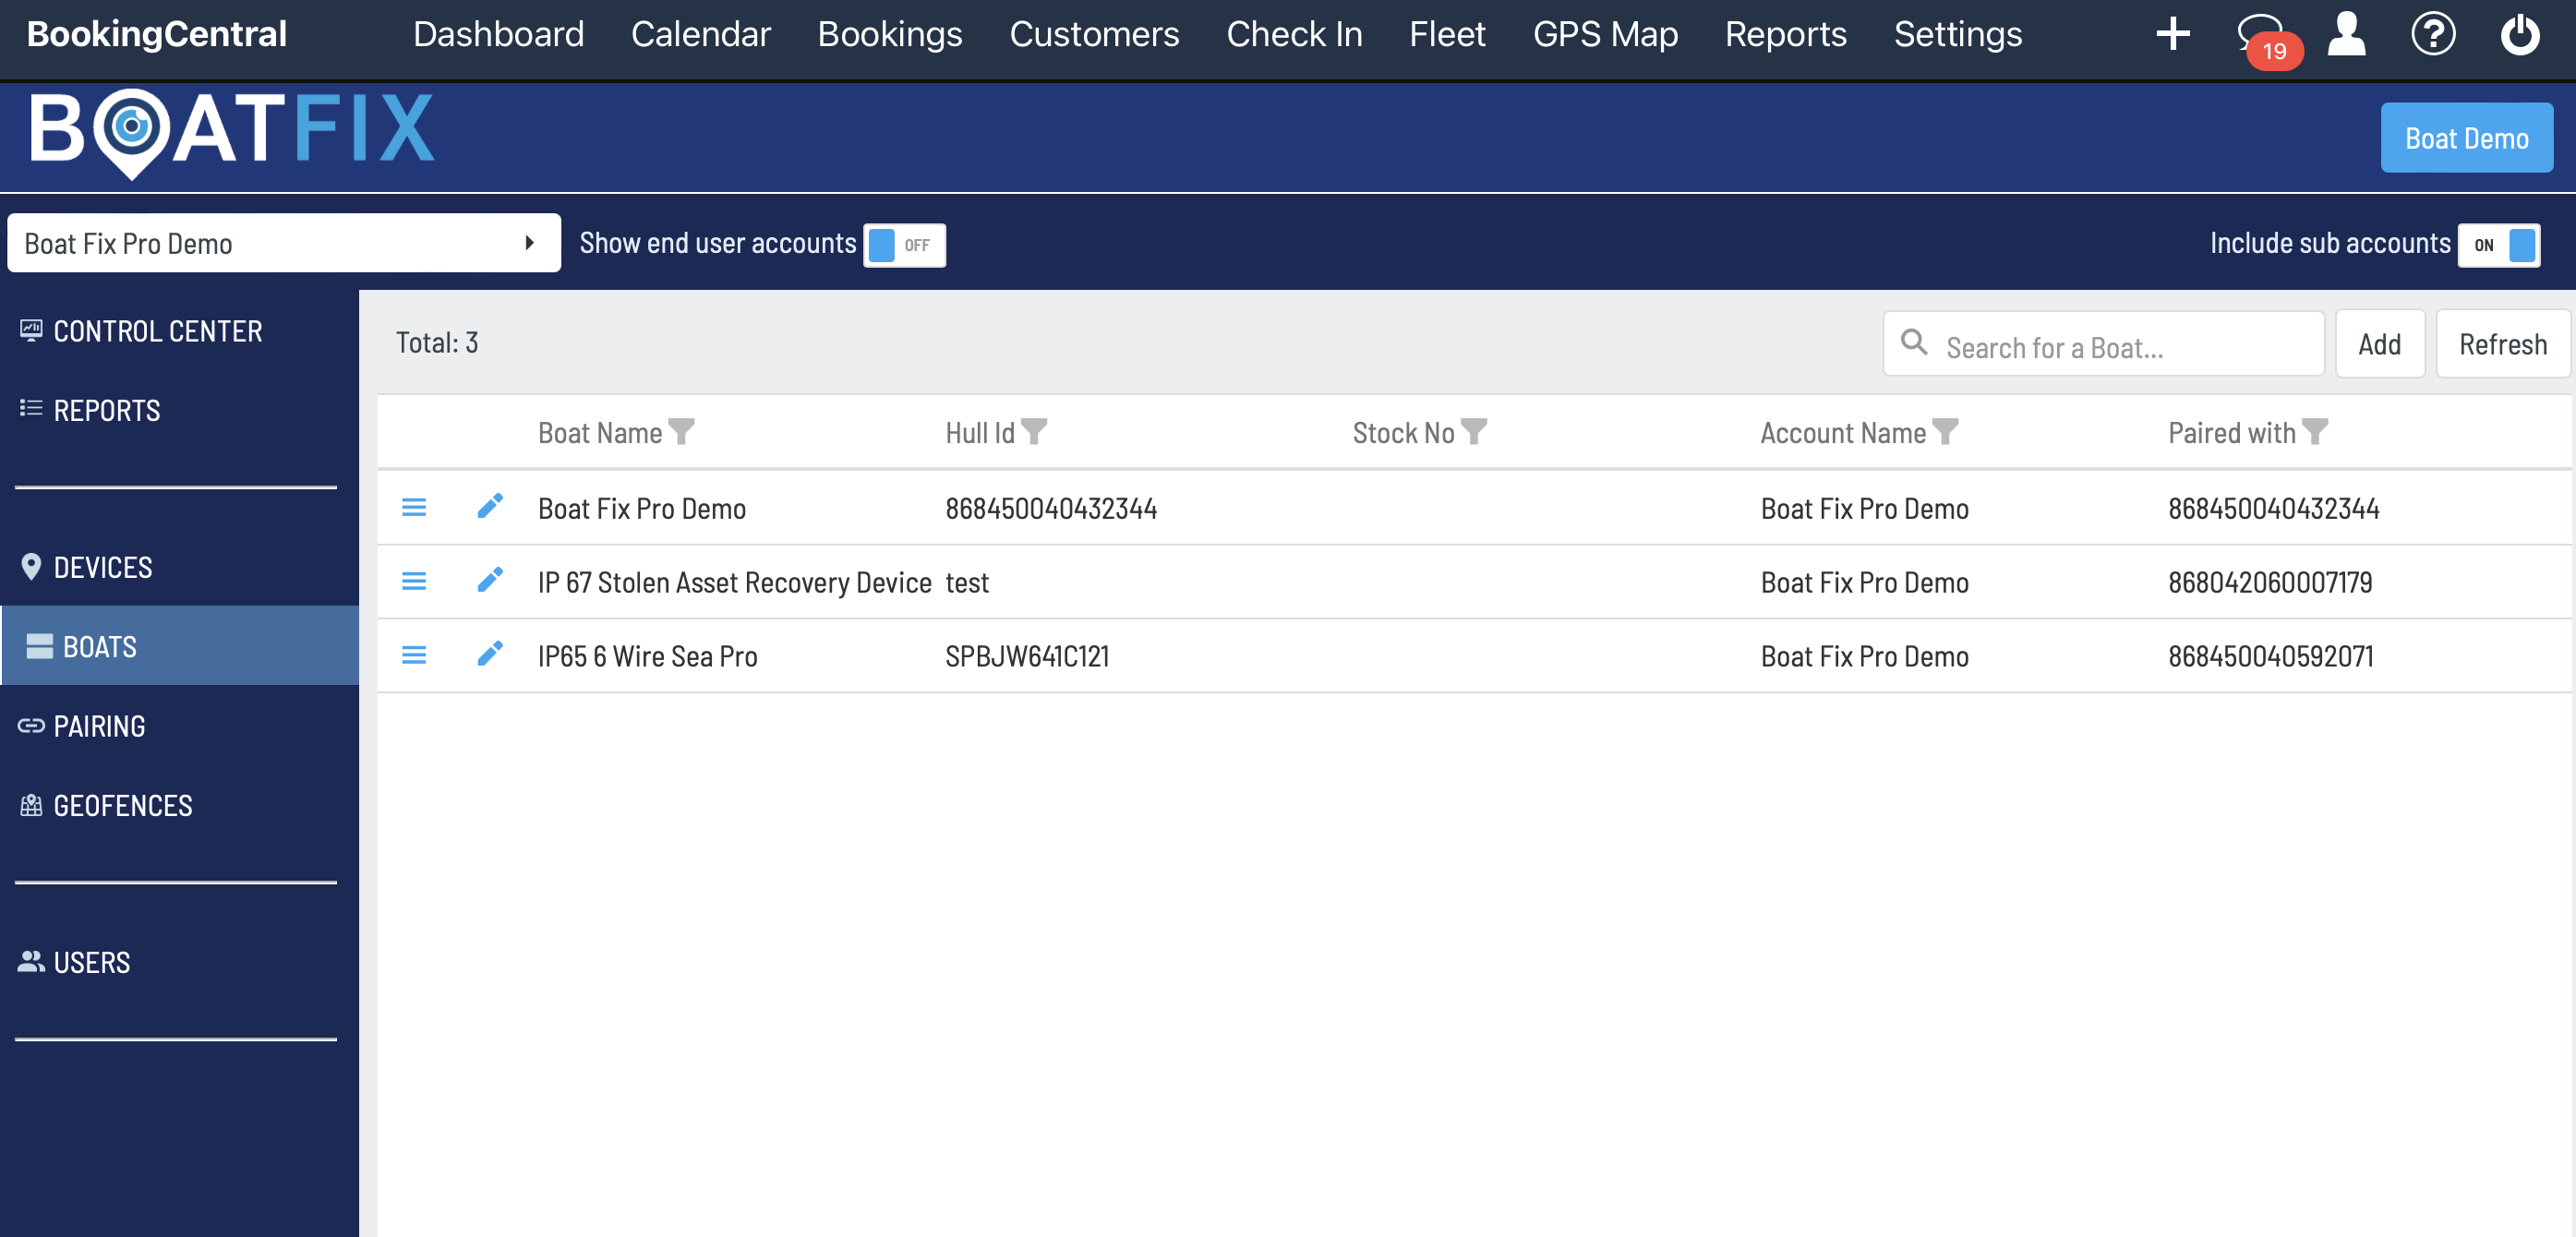The height and width of the screenshot is (1237, 2576).
Task: Filter by Paired with funnel icon
Action: (x=2315, y=432)
